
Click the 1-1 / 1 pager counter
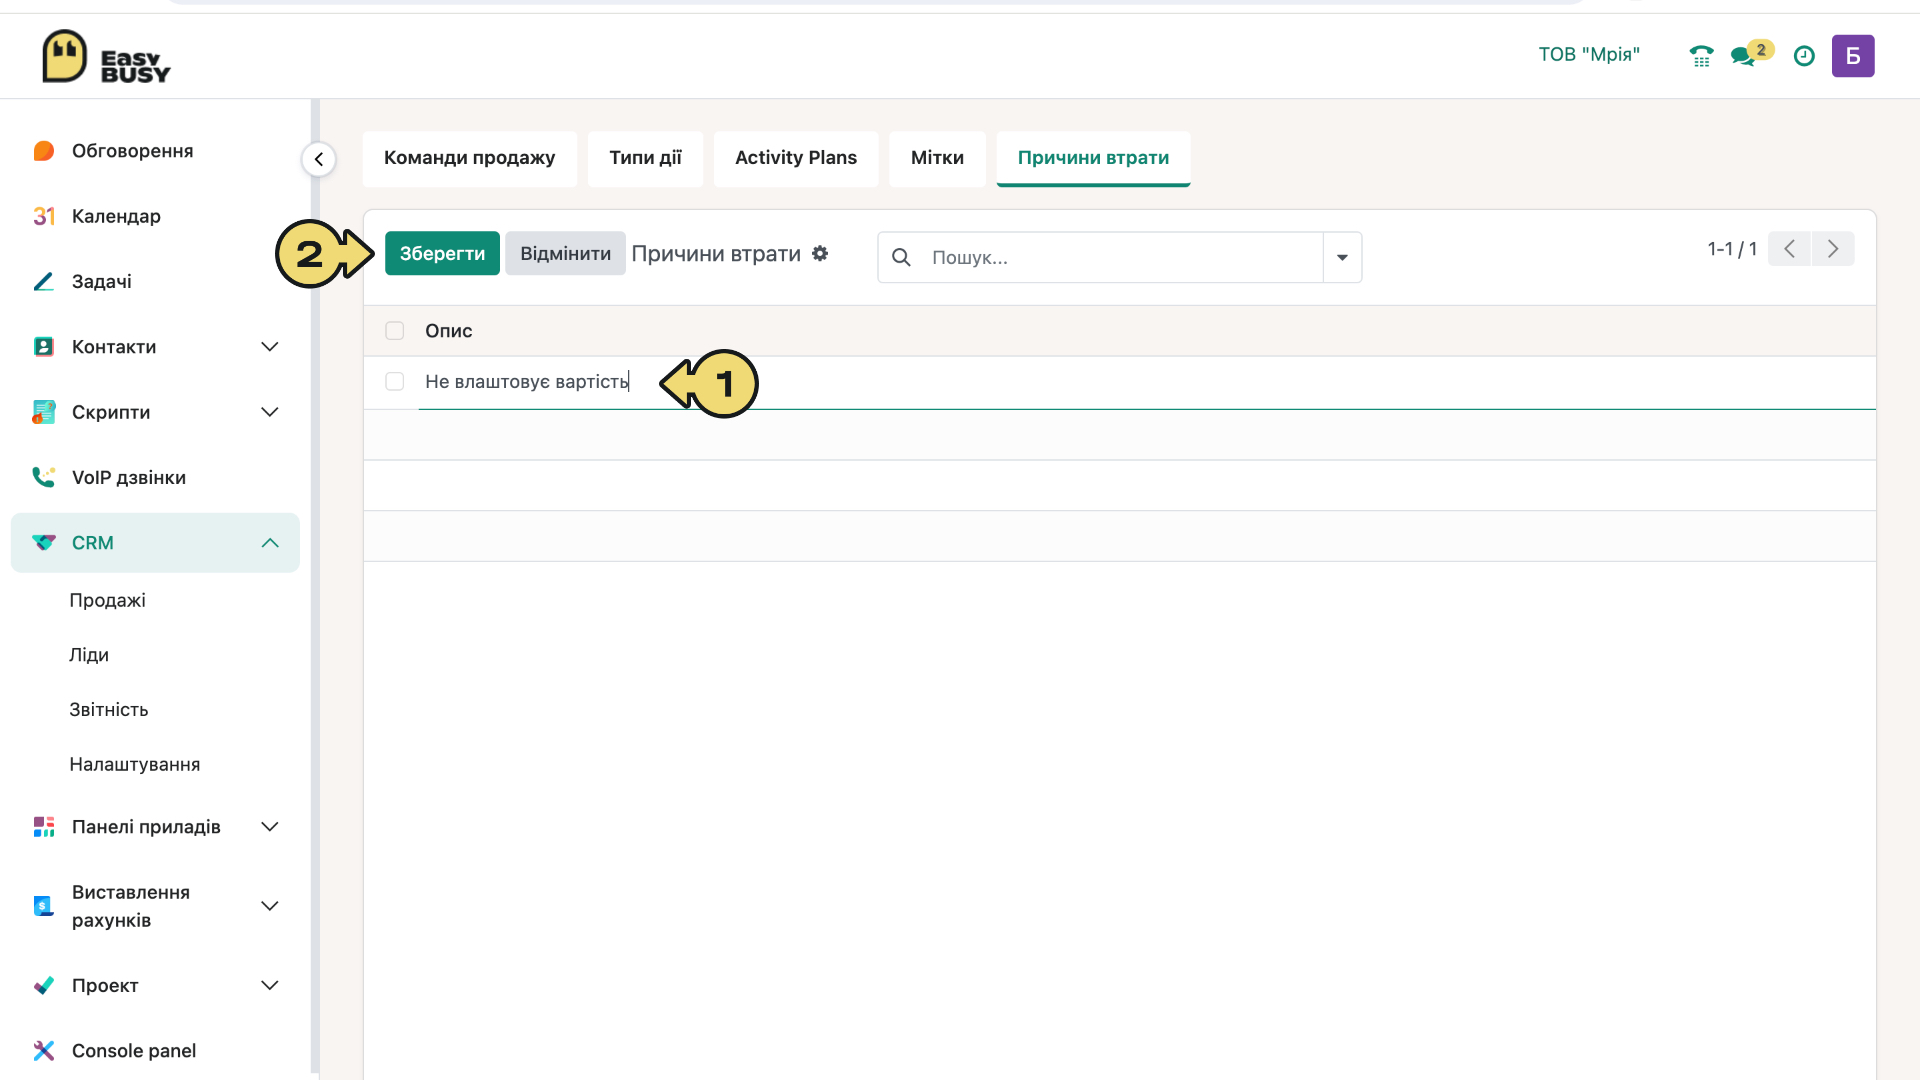1732,249
